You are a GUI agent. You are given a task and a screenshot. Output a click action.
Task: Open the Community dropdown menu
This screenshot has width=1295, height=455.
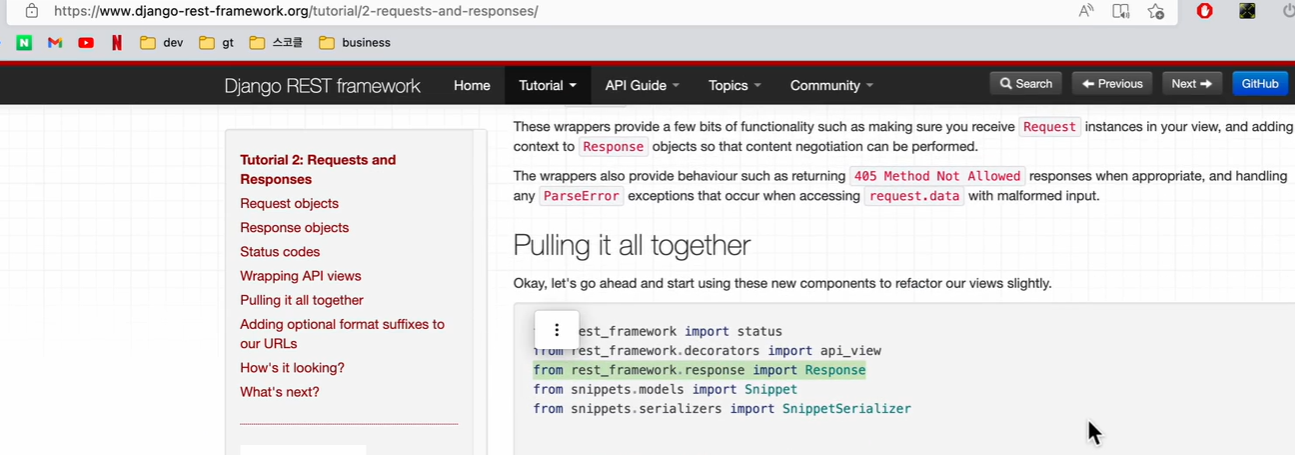832,85
